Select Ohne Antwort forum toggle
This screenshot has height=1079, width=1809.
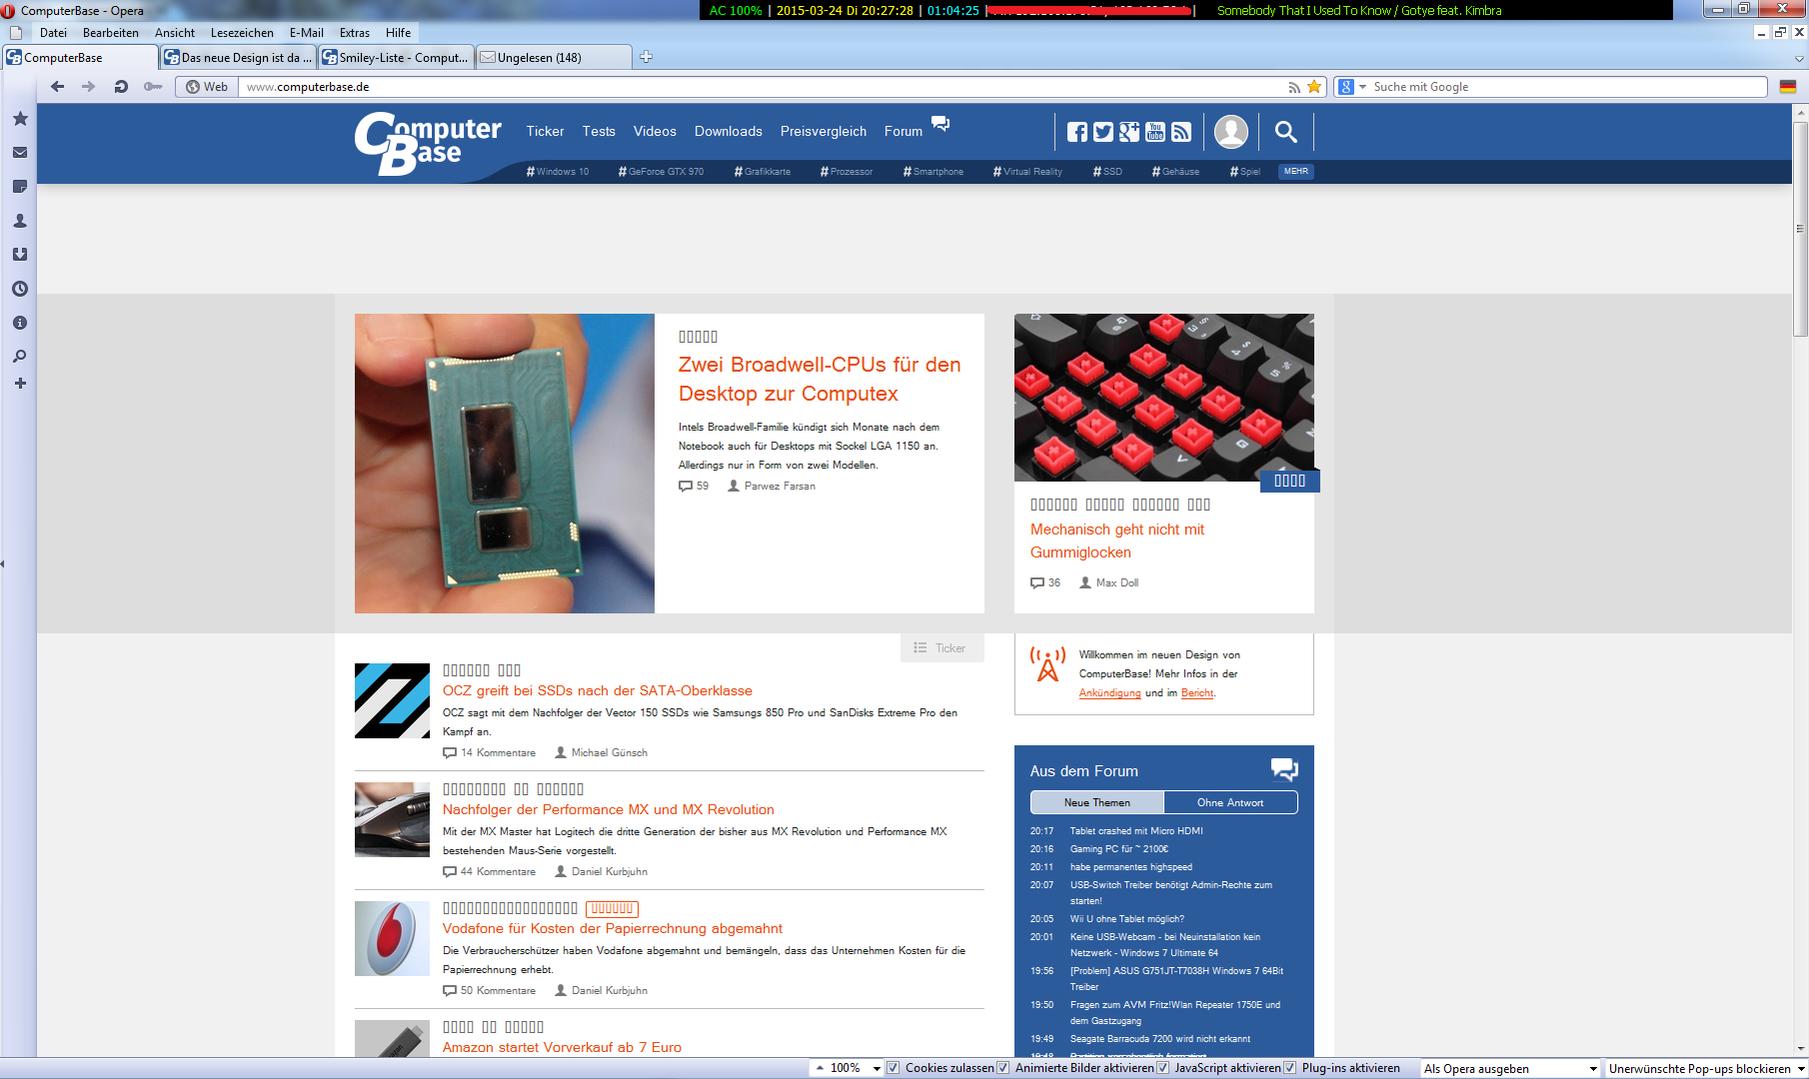pyautogui.click(x=1230, y=803)
